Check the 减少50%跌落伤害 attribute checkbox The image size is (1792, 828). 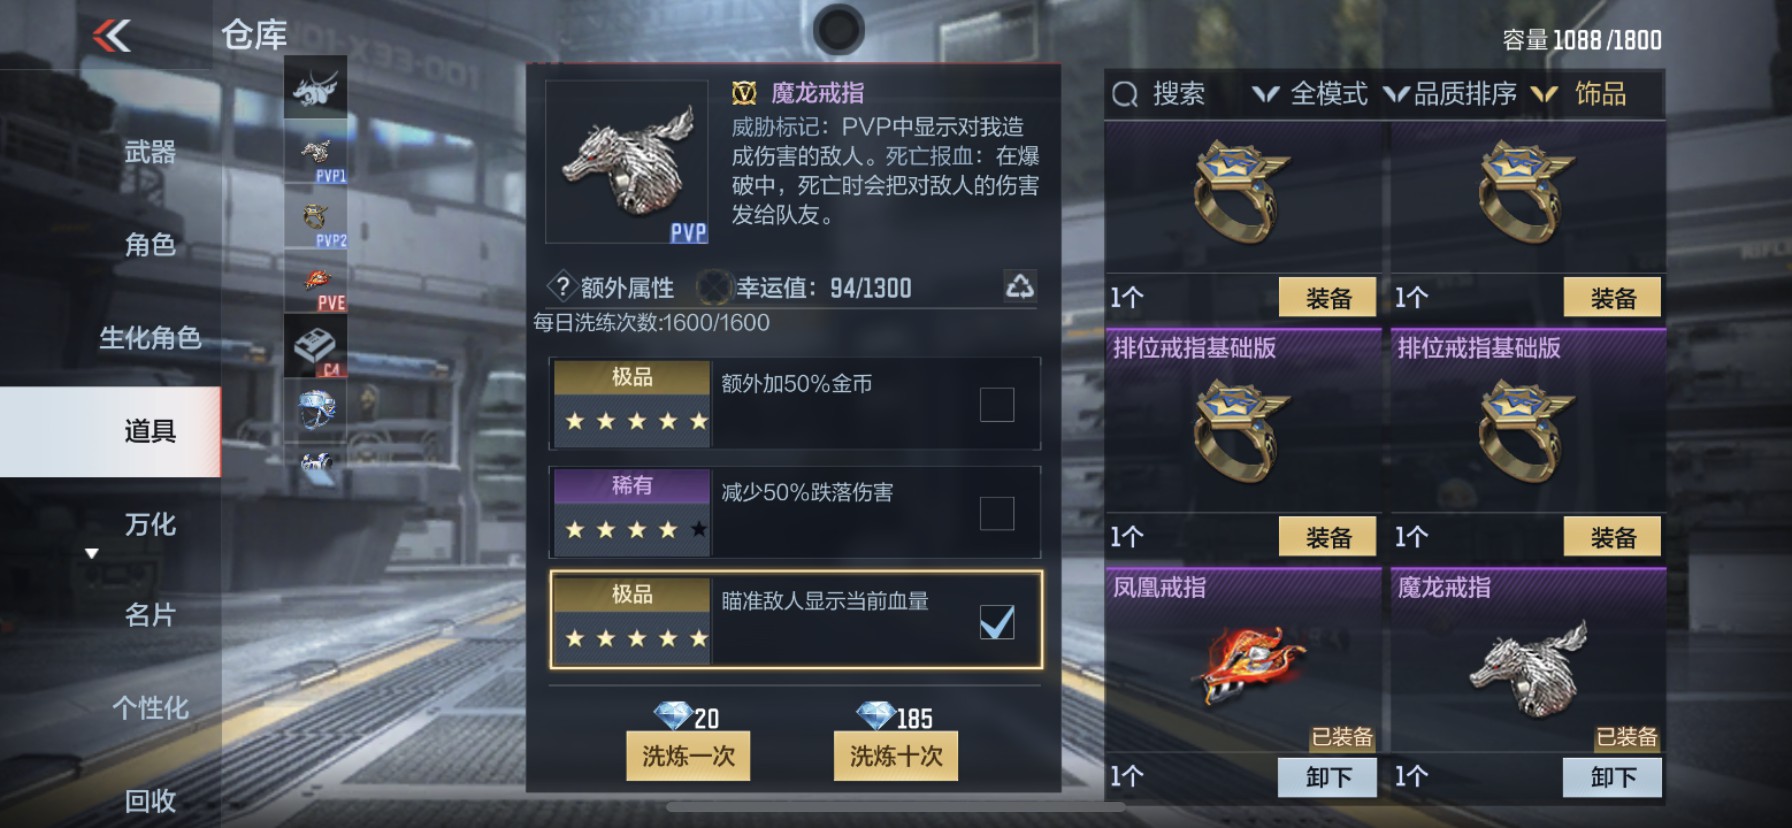[x=996, y=513]
